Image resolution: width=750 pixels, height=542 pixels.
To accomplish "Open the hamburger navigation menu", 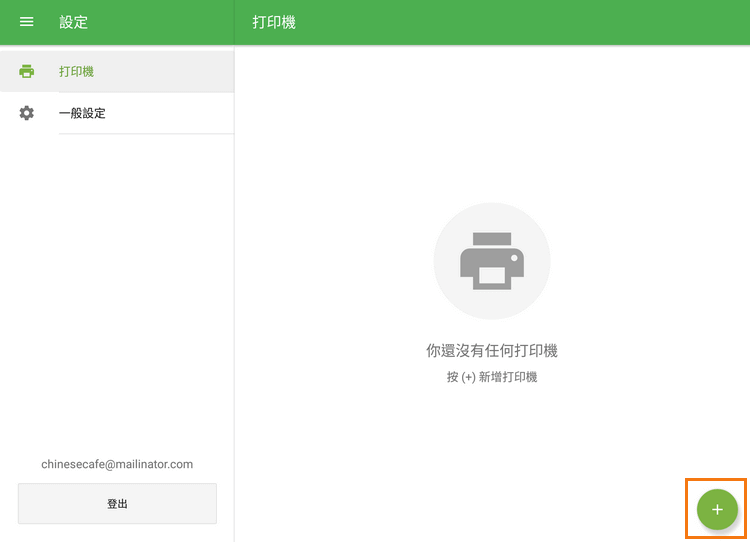I will [x=27, y=22].
